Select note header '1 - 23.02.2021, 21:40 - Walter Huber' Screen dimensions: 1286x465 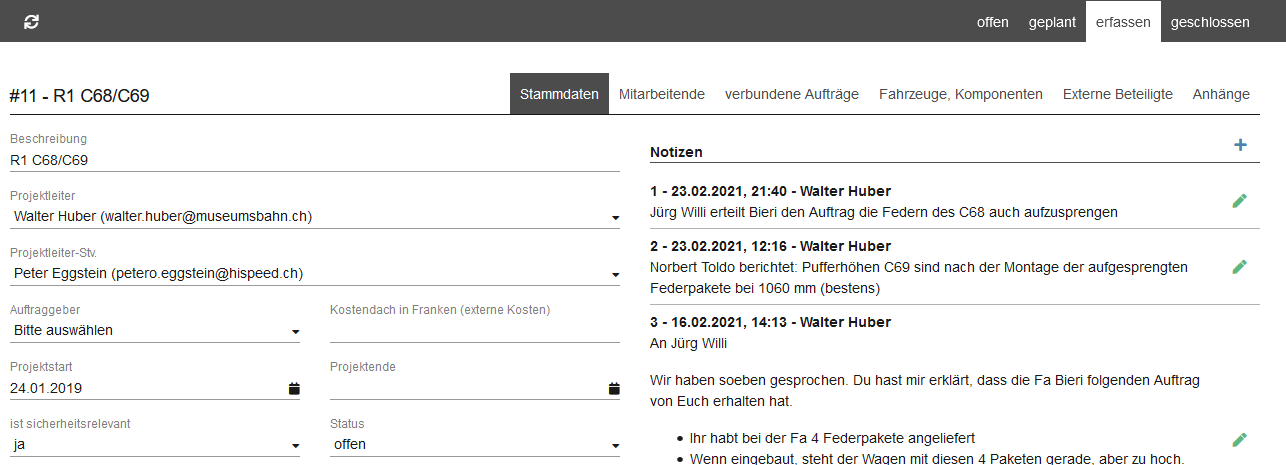[x=770, y=191]
